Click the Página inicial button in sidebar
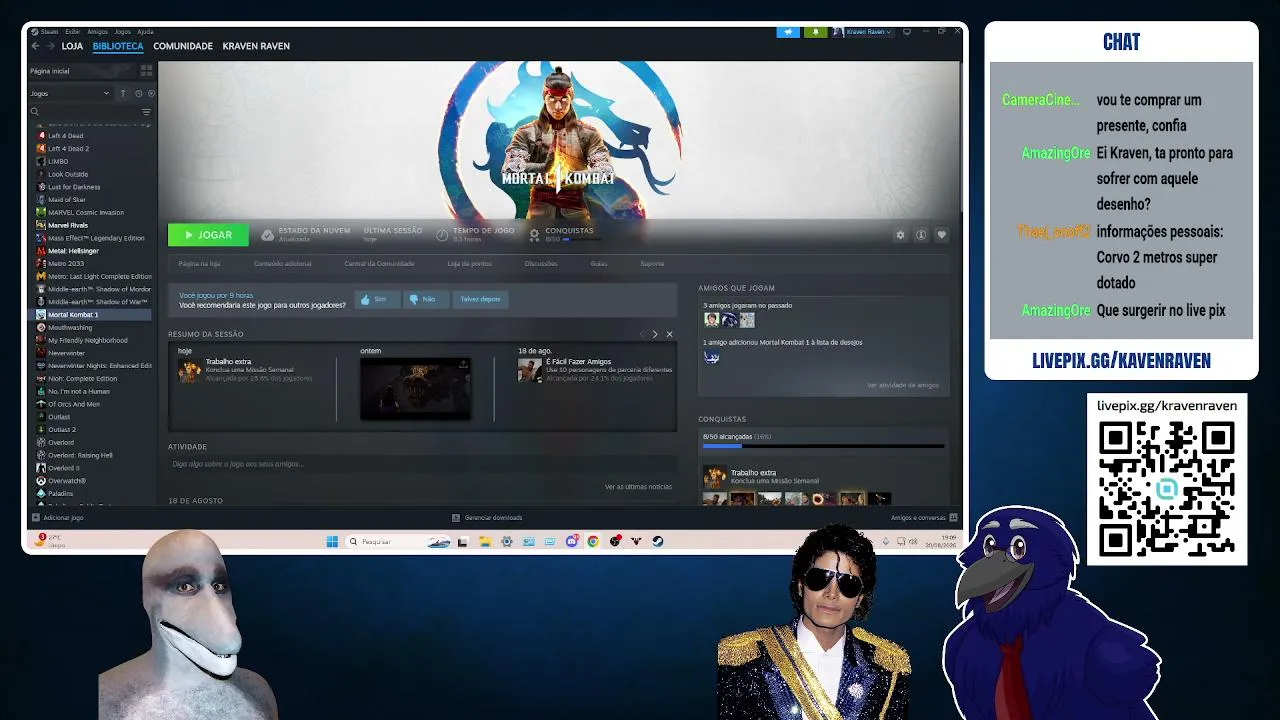 pyautogui.click(x=82, y=71)
